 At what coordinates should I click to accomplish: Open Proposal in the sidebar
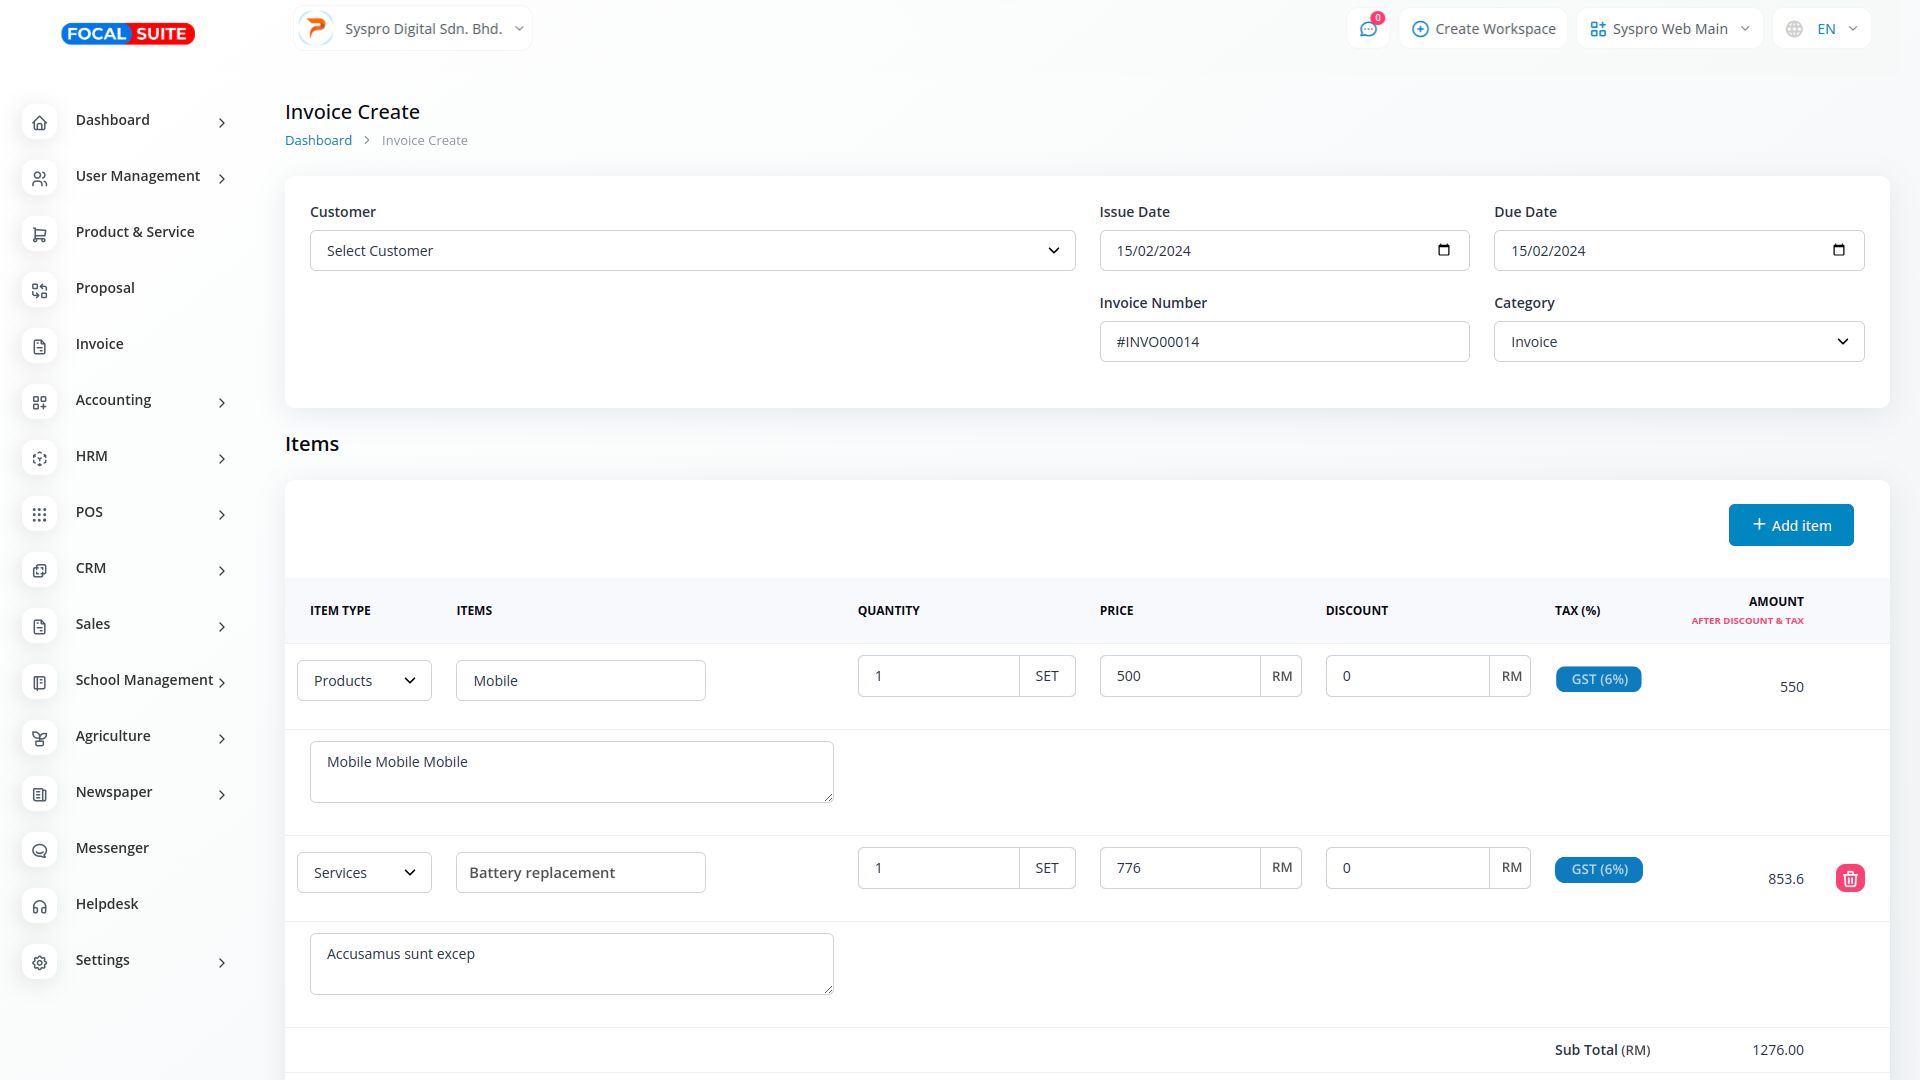(105, 288)
